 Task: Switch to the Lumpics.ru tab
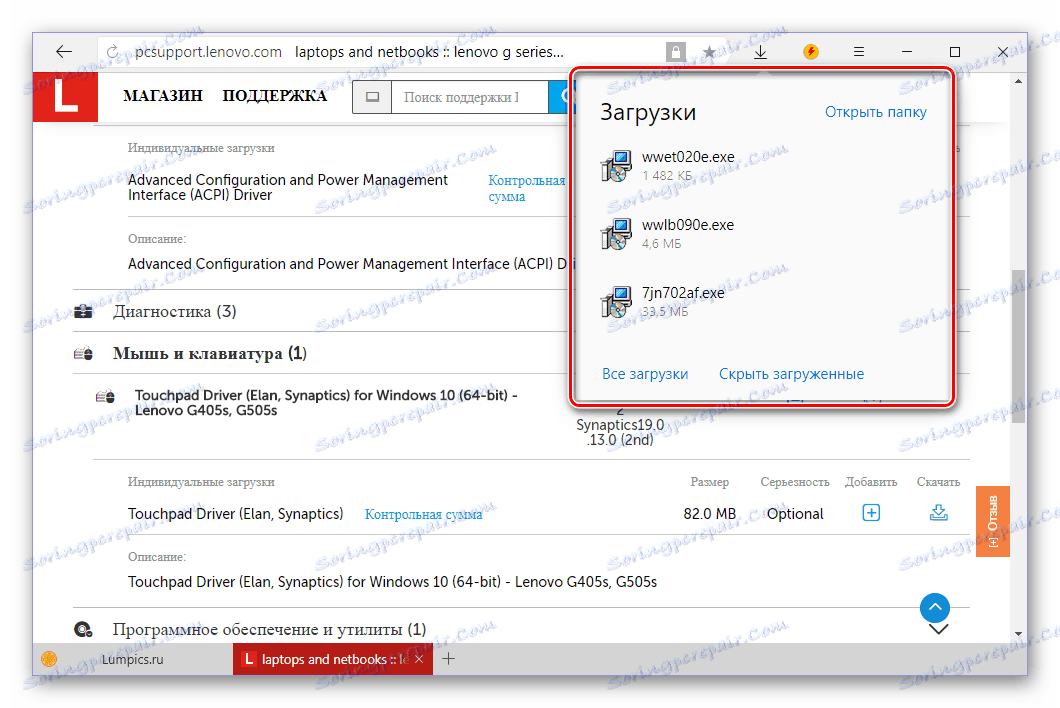[133, 659]
